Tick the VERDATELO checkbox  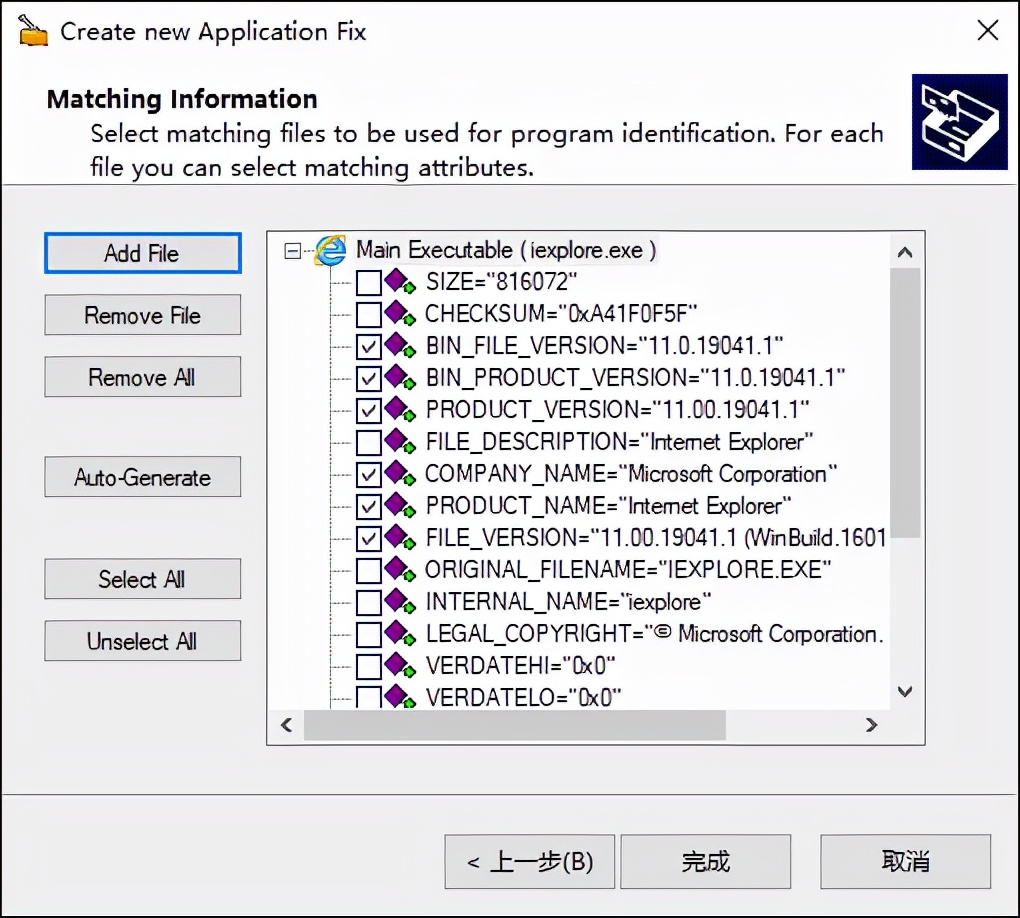(369, 697)
